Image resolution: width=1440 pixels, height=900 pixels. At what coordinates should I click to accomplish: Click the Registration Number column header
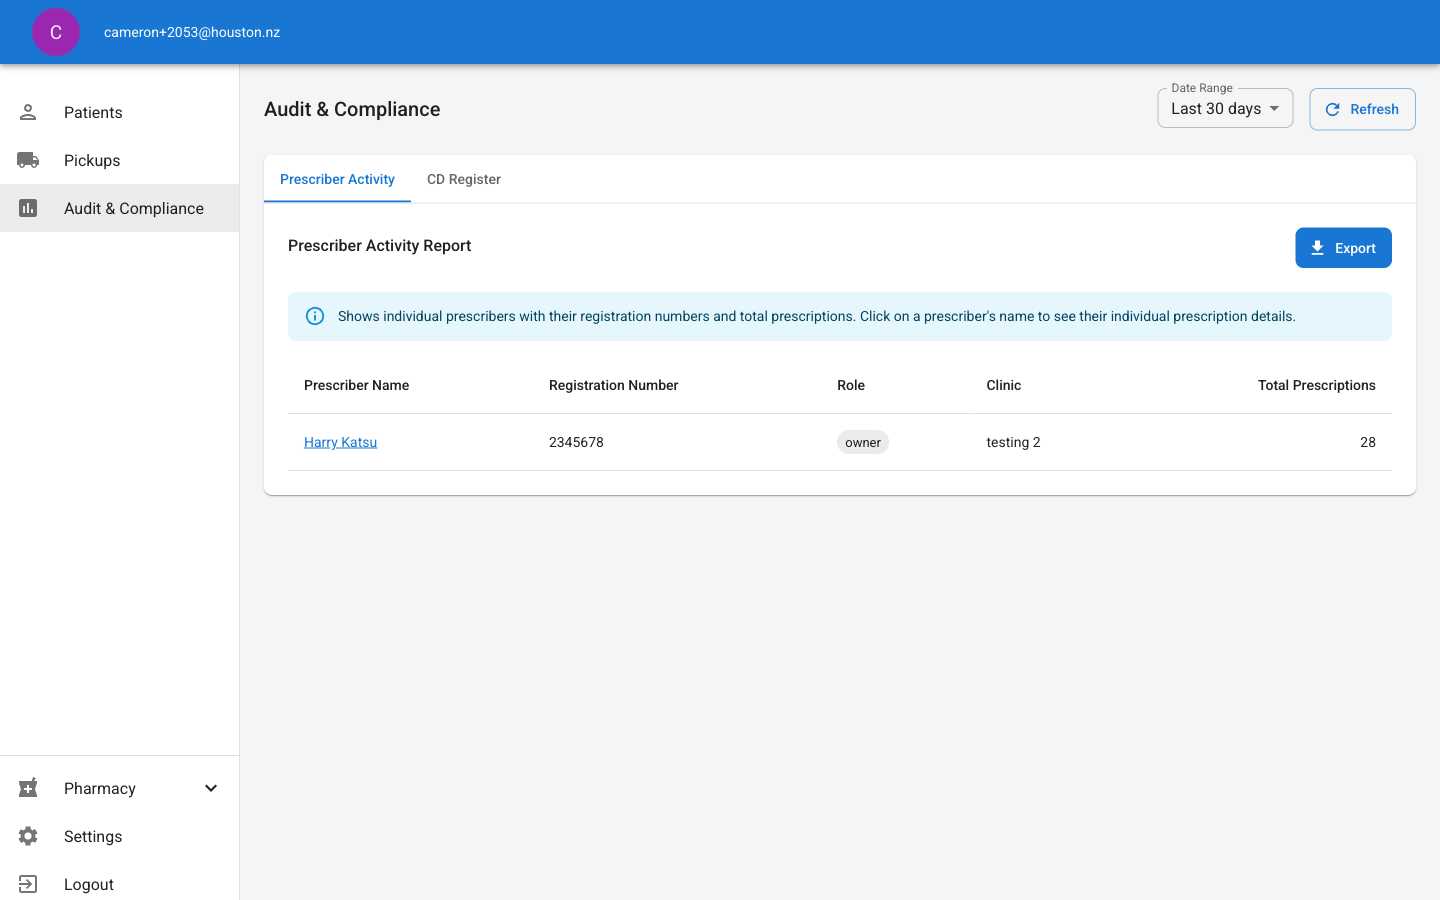[x=613, y=385]
